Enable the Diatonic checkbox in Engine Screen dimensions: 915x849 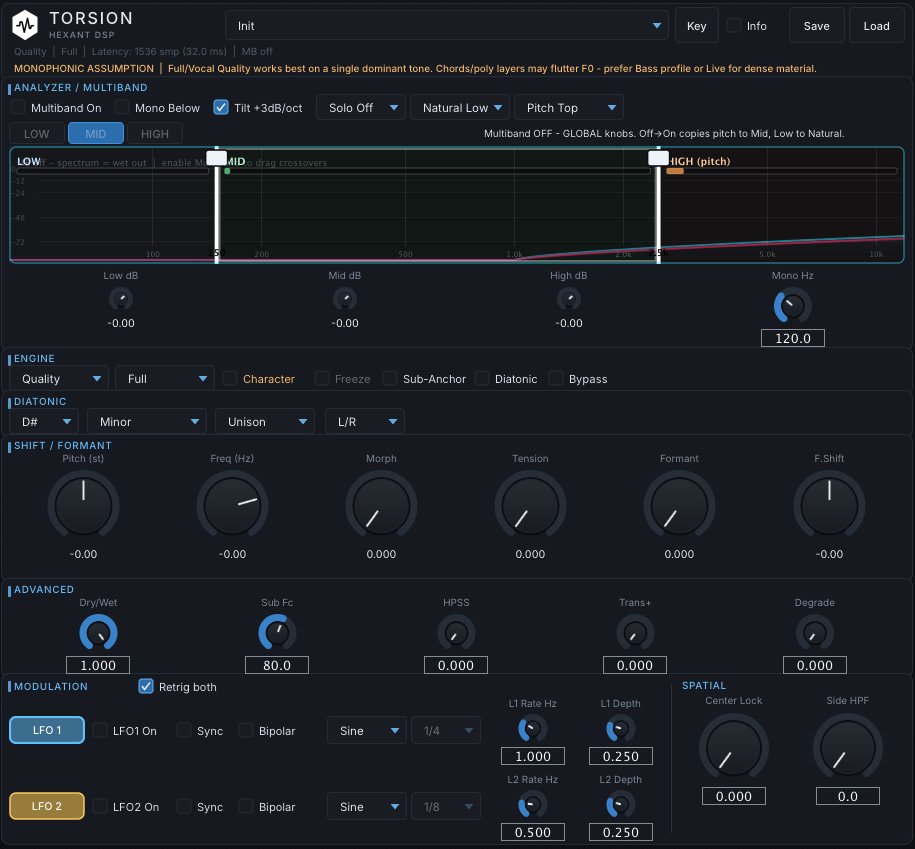[482, 379]
